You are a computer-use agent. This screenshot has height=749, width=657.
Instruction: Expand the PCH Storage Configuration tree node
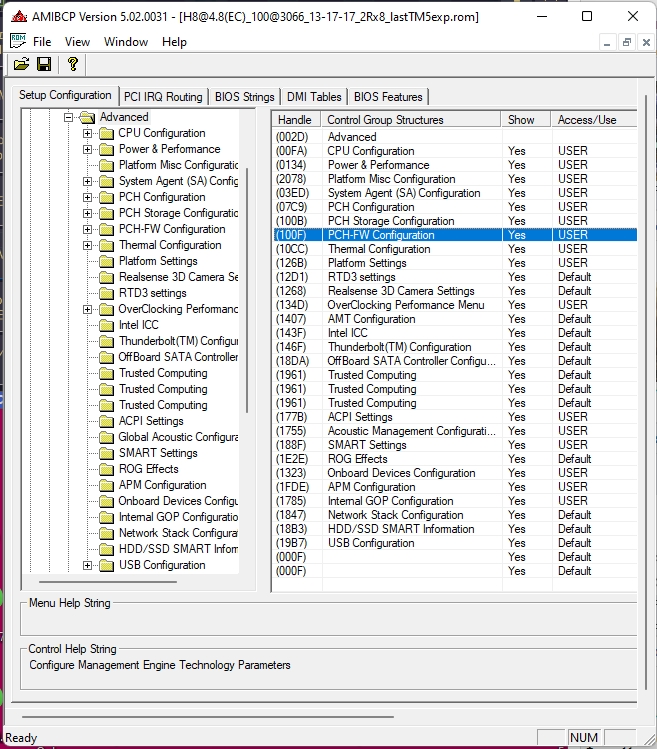click(x=87, y=214)
